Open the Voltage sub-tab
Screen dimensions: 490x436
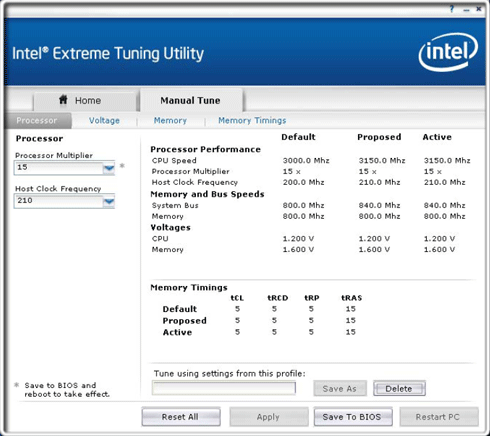point(104,120)
